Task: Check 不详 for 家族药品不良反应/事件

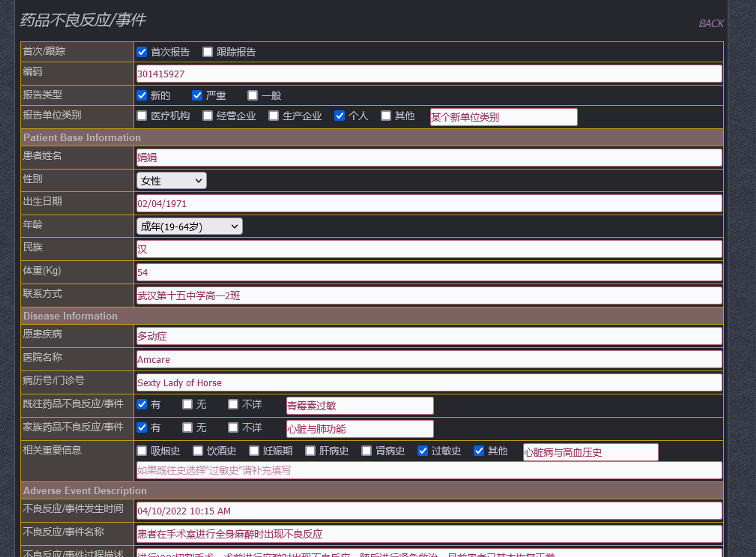Action: coord(233,428)
